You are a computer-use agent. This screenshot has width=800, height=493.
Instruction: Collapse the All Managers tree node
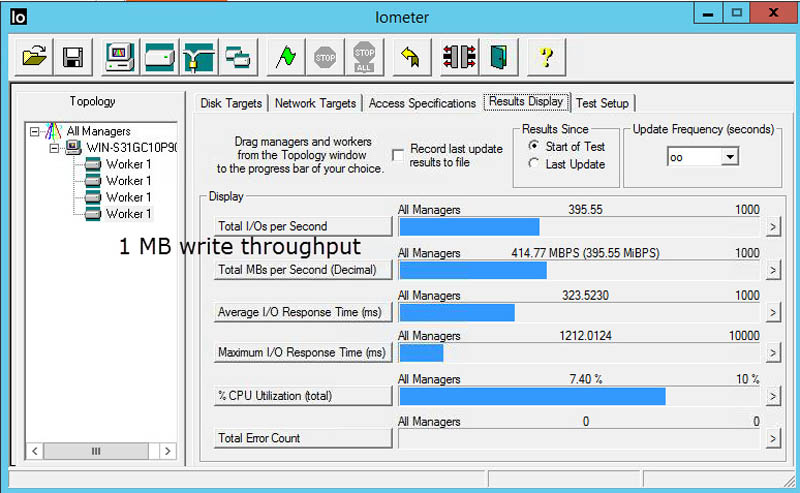(34, 132)
